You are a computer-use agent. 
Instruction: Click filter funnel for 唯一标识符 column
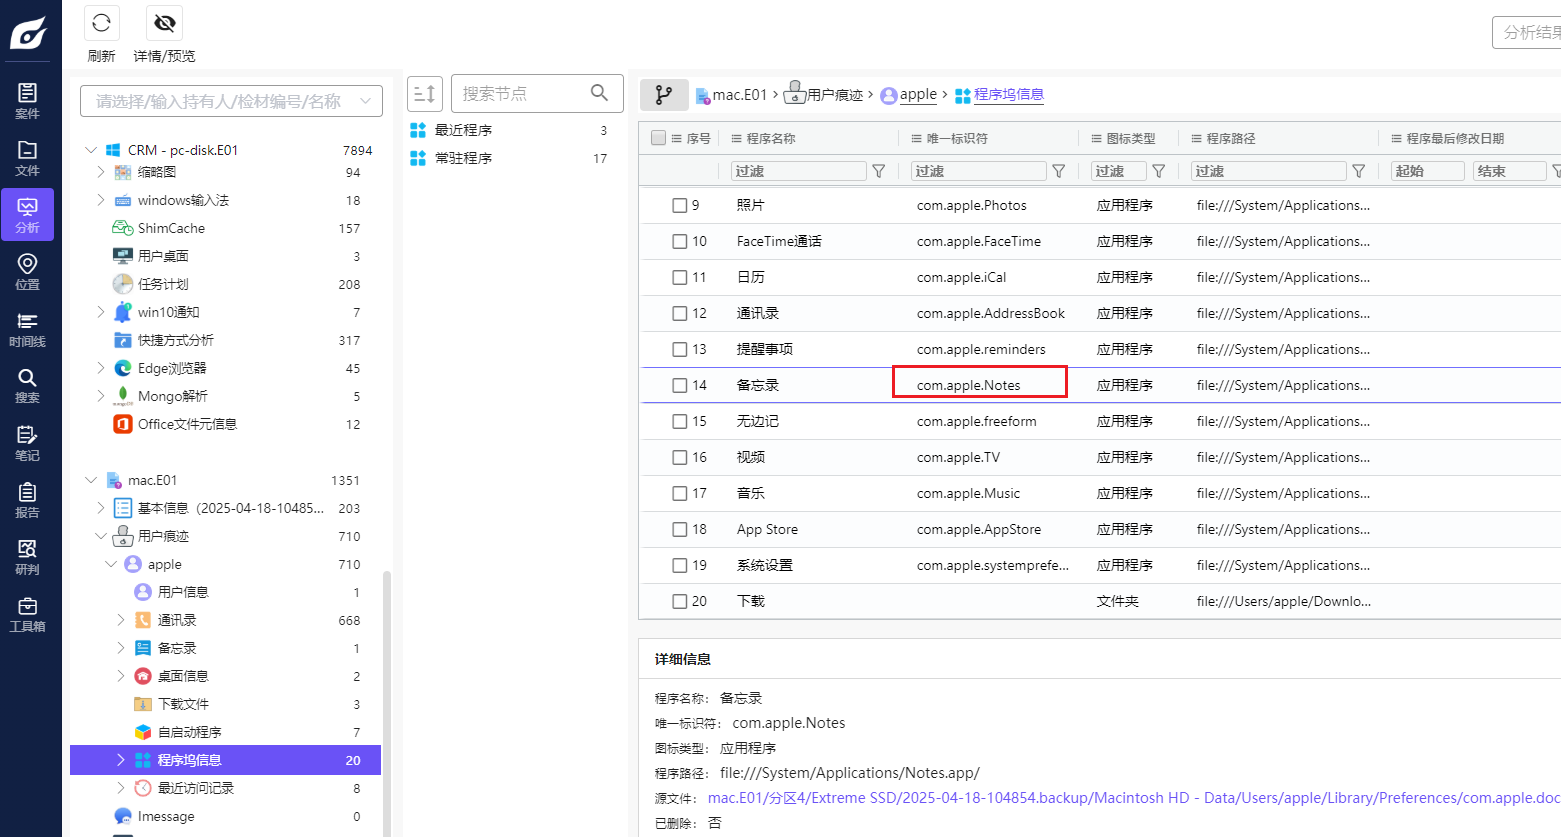(x=1059, y=171)
